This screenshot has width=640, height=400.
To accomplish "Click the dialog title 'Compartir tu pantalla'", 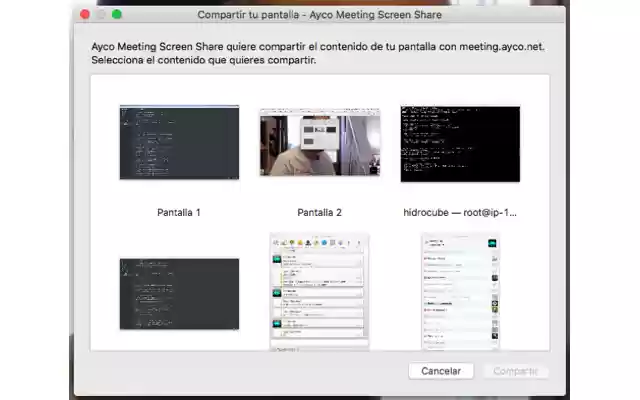I will click(x=248, y=15).
